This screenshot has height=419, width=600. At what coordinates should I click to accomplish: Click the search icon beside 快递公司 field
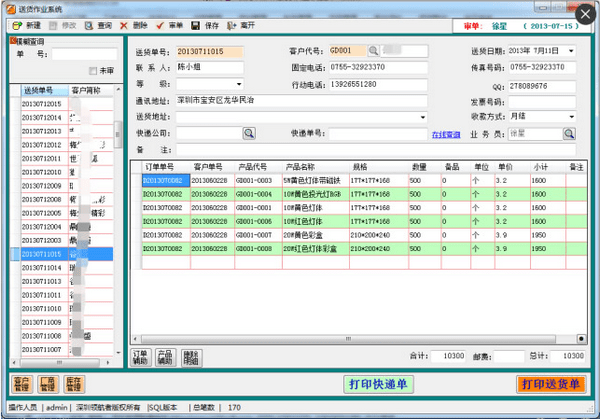pyautogui.click(x=249, y=133)
